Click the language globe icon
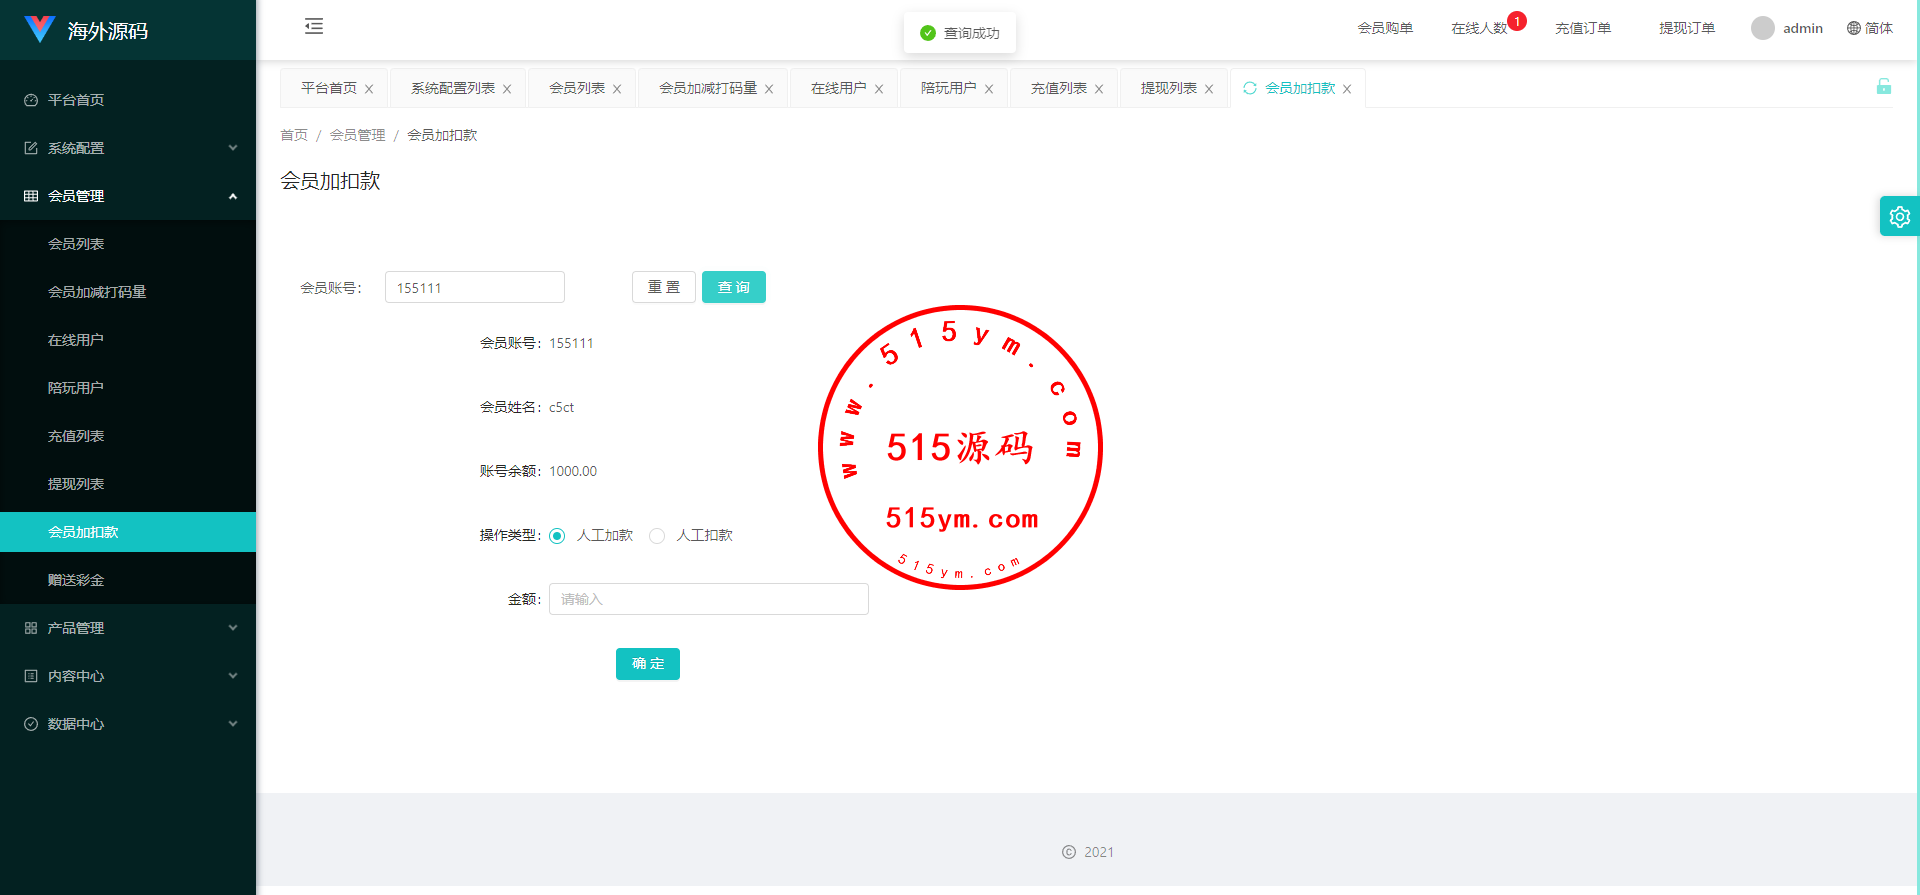 [1853, 28]
